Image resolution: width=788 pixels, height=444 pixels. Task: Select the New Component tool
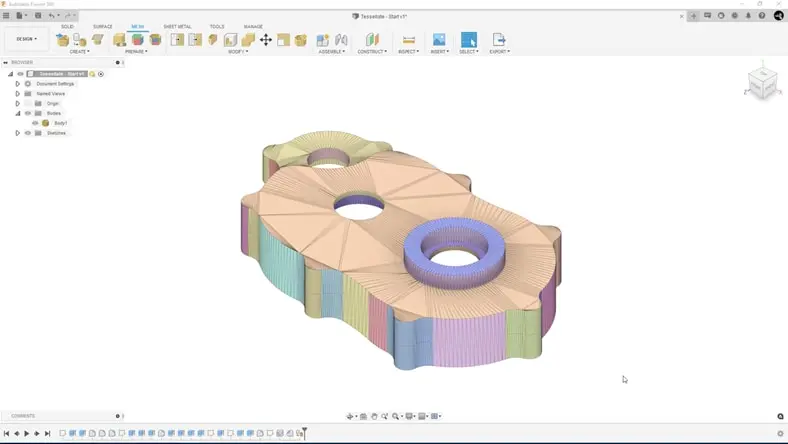click(x=323, y=40)
